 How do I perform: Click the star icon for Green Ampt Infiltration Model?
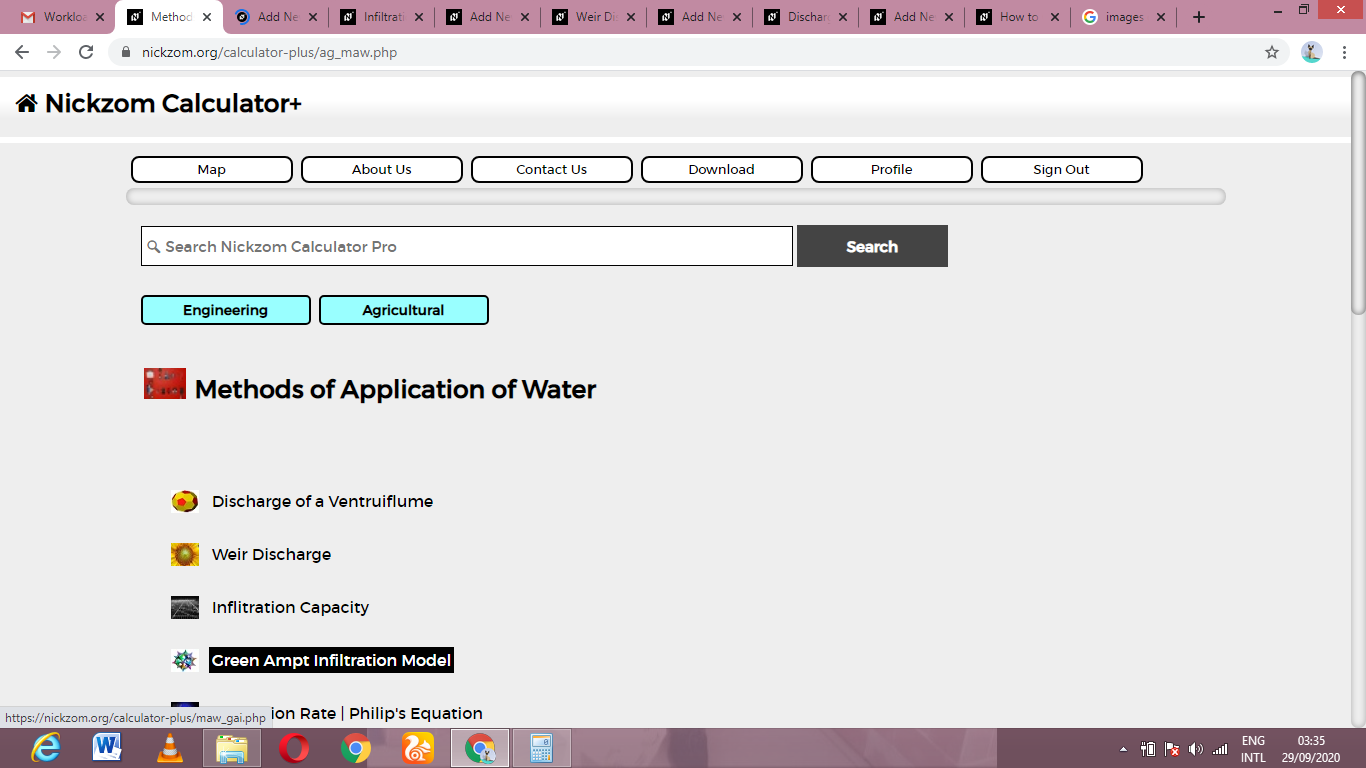pyautogui.click(x=185, y=660)
